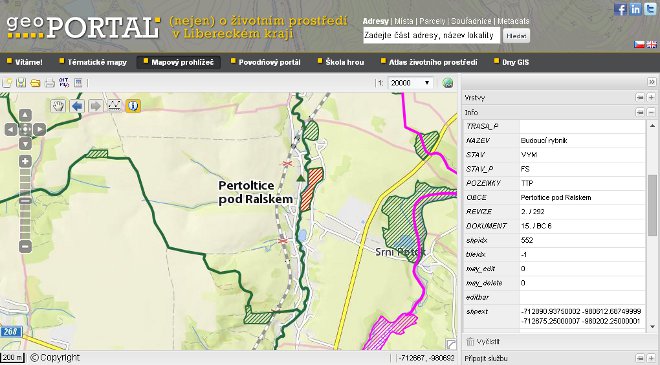
Task: Open the Tématické mapy menu
Action: (93, 62)
